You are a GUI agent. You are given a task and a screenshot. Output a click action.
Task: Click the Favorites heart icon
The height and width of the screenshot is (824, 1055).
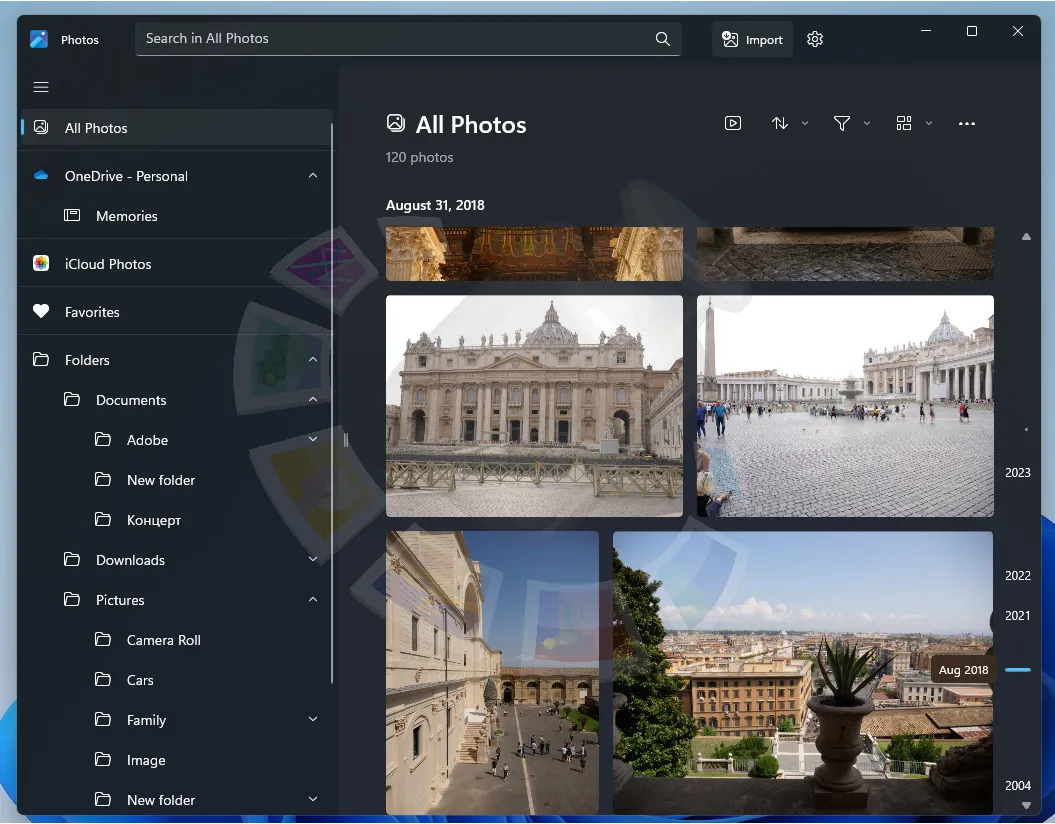point(41,311)
